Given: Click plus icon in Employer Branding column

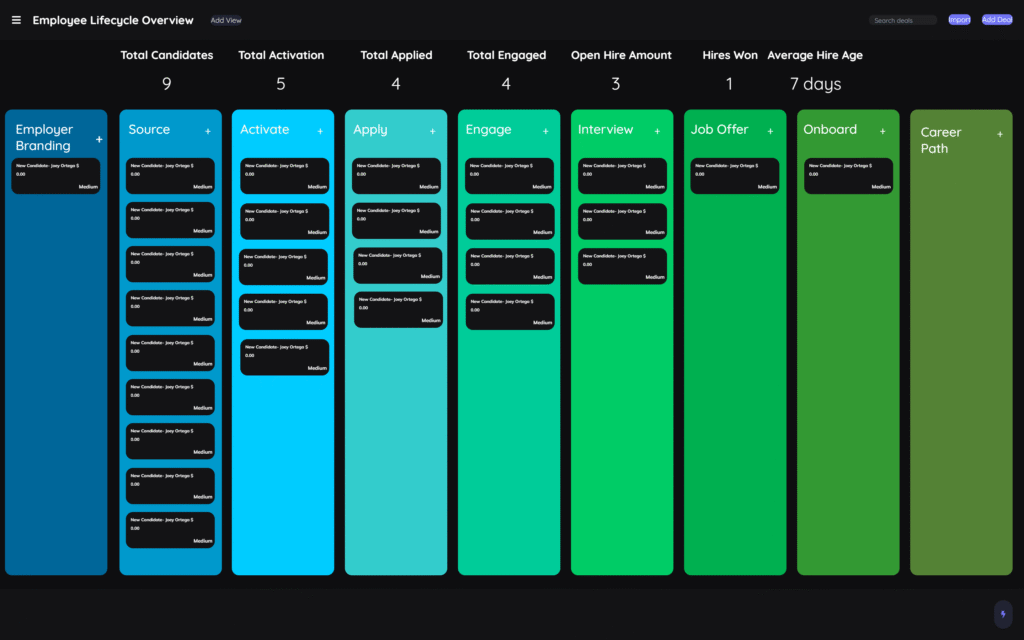Looking at the screenshot, I should [x=99, y=140].
